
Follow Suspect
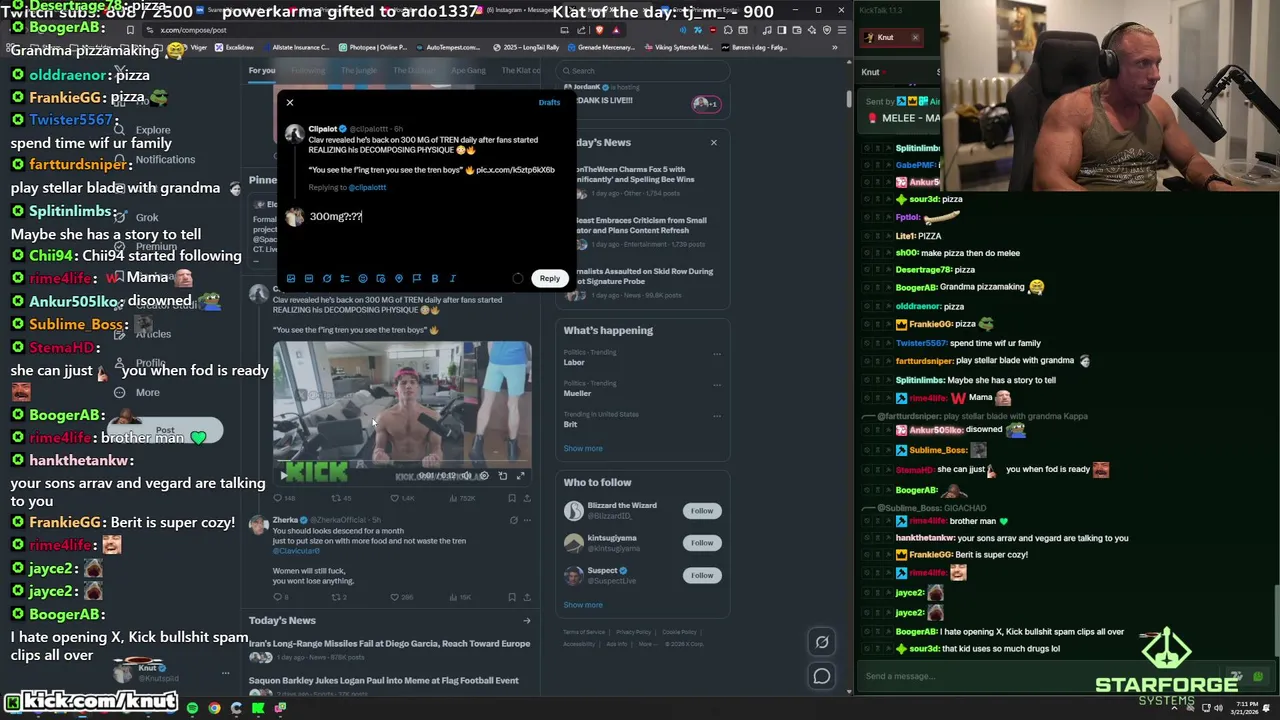(702, 575)
